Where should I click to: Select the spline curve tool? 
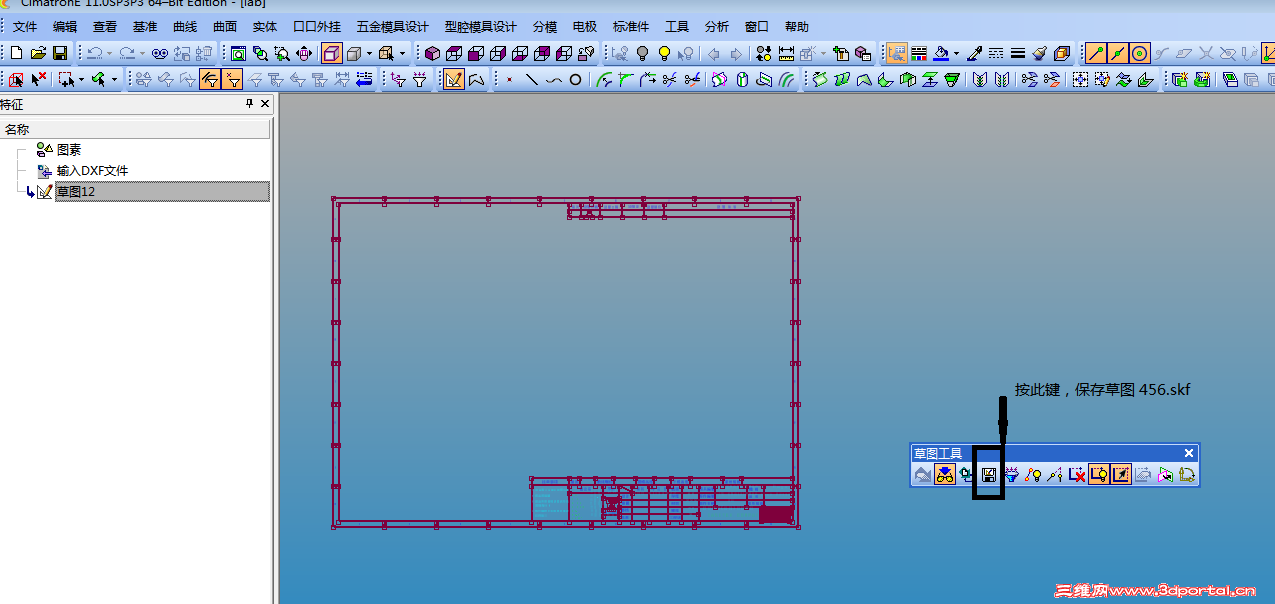[554, 79]
